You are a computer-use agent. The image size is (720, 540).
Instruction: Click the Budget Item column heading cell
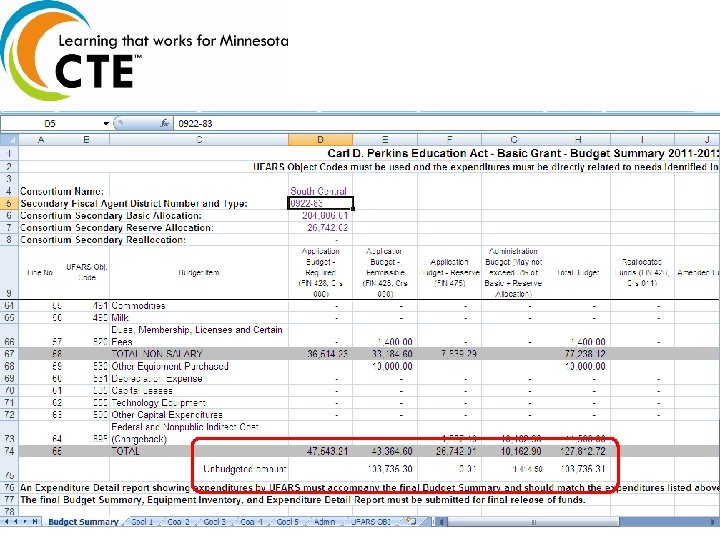(199, 273)
